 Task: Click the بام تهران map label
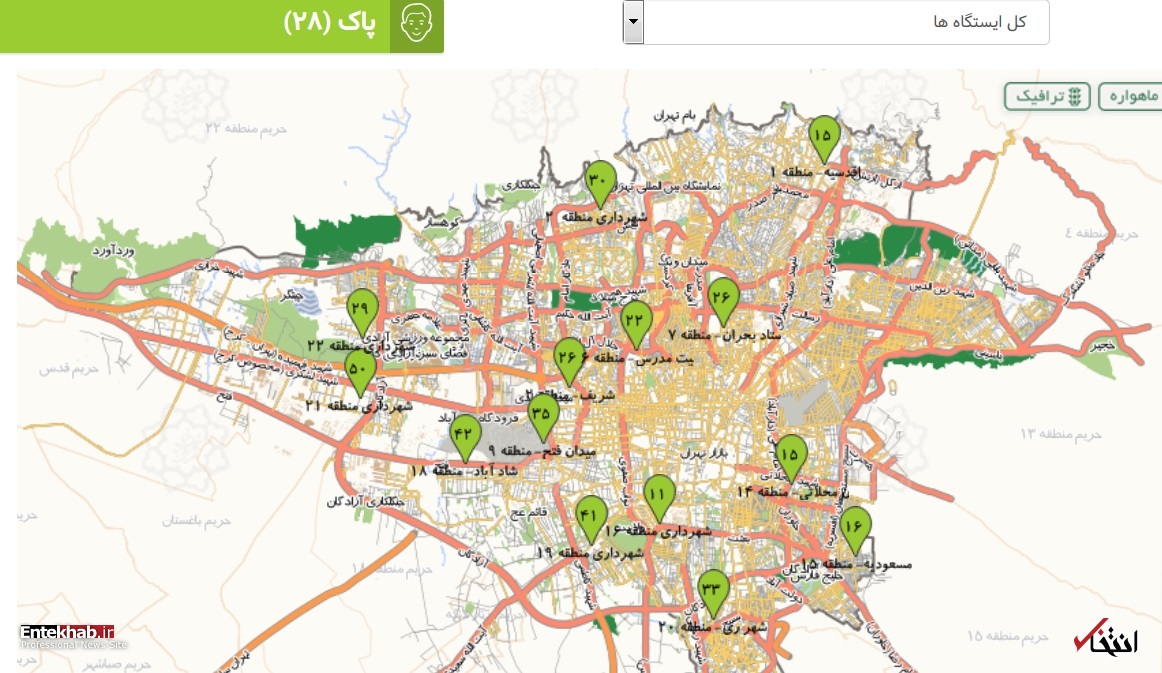[675, 116]
